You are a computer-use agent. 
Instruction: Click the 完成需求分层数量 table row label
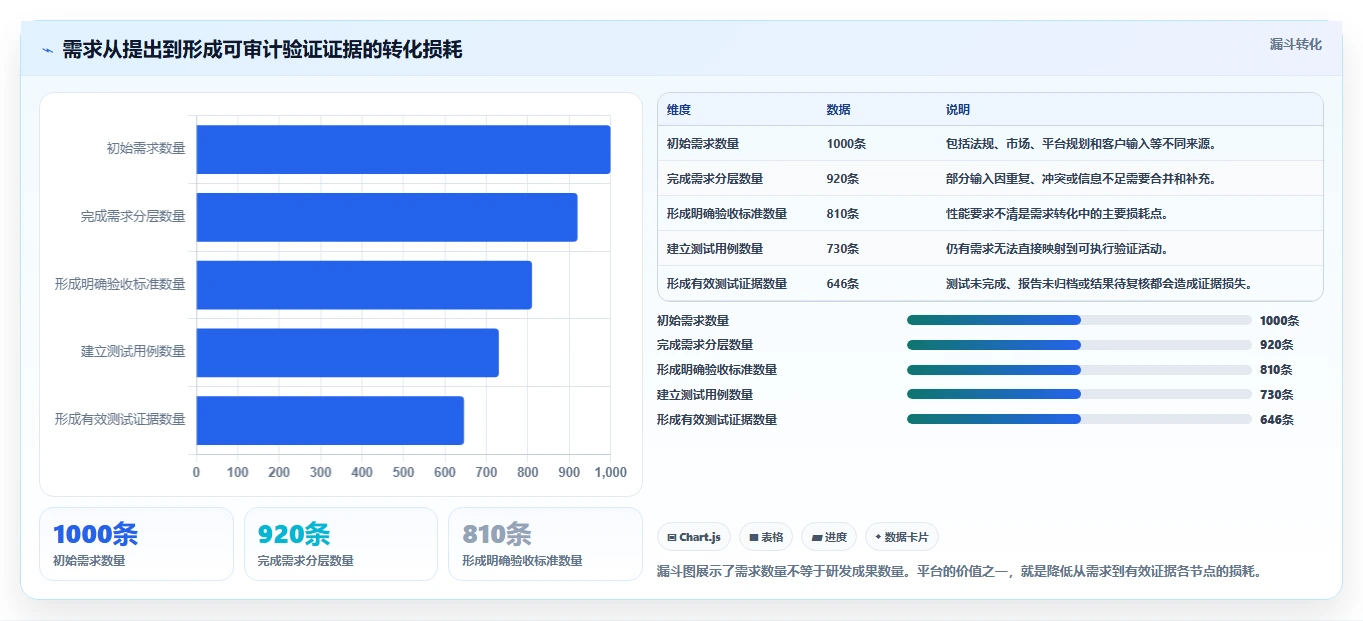pos(715,179)
